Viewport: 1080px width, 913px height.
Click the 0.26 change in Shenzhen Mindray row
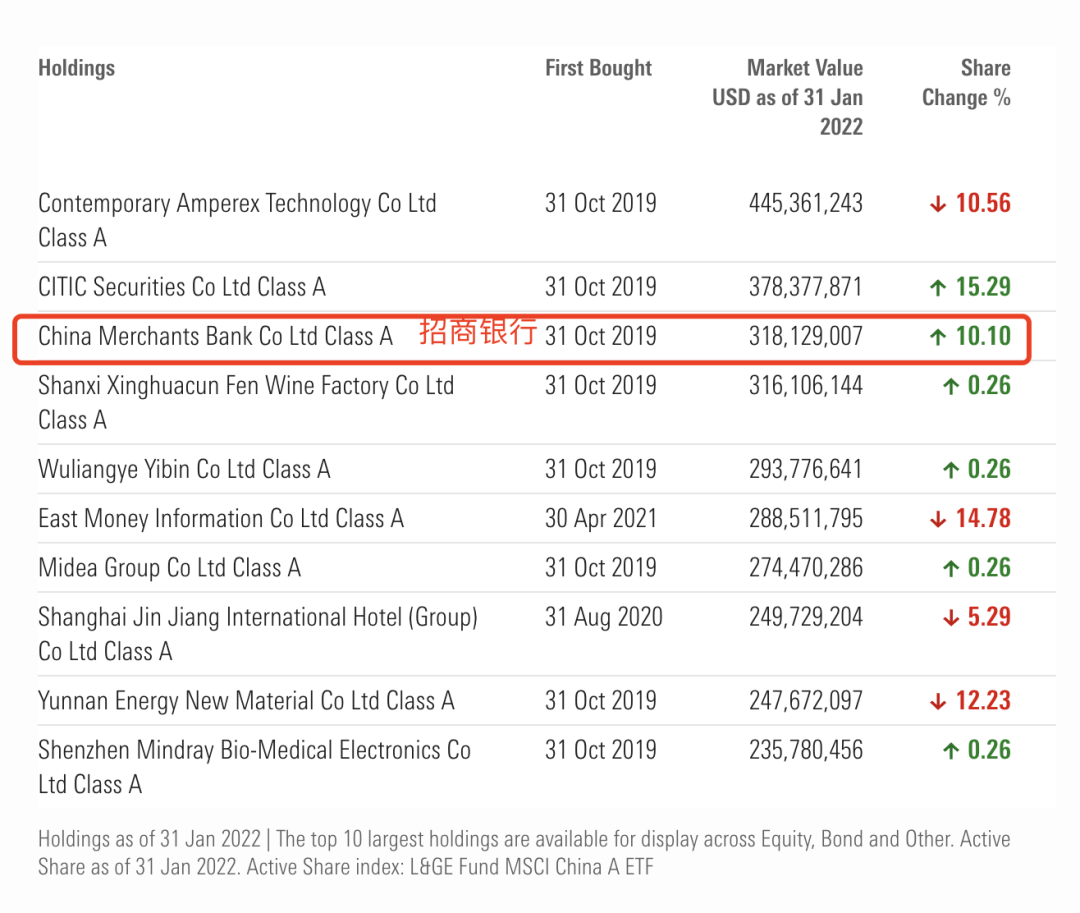[989, 750]
